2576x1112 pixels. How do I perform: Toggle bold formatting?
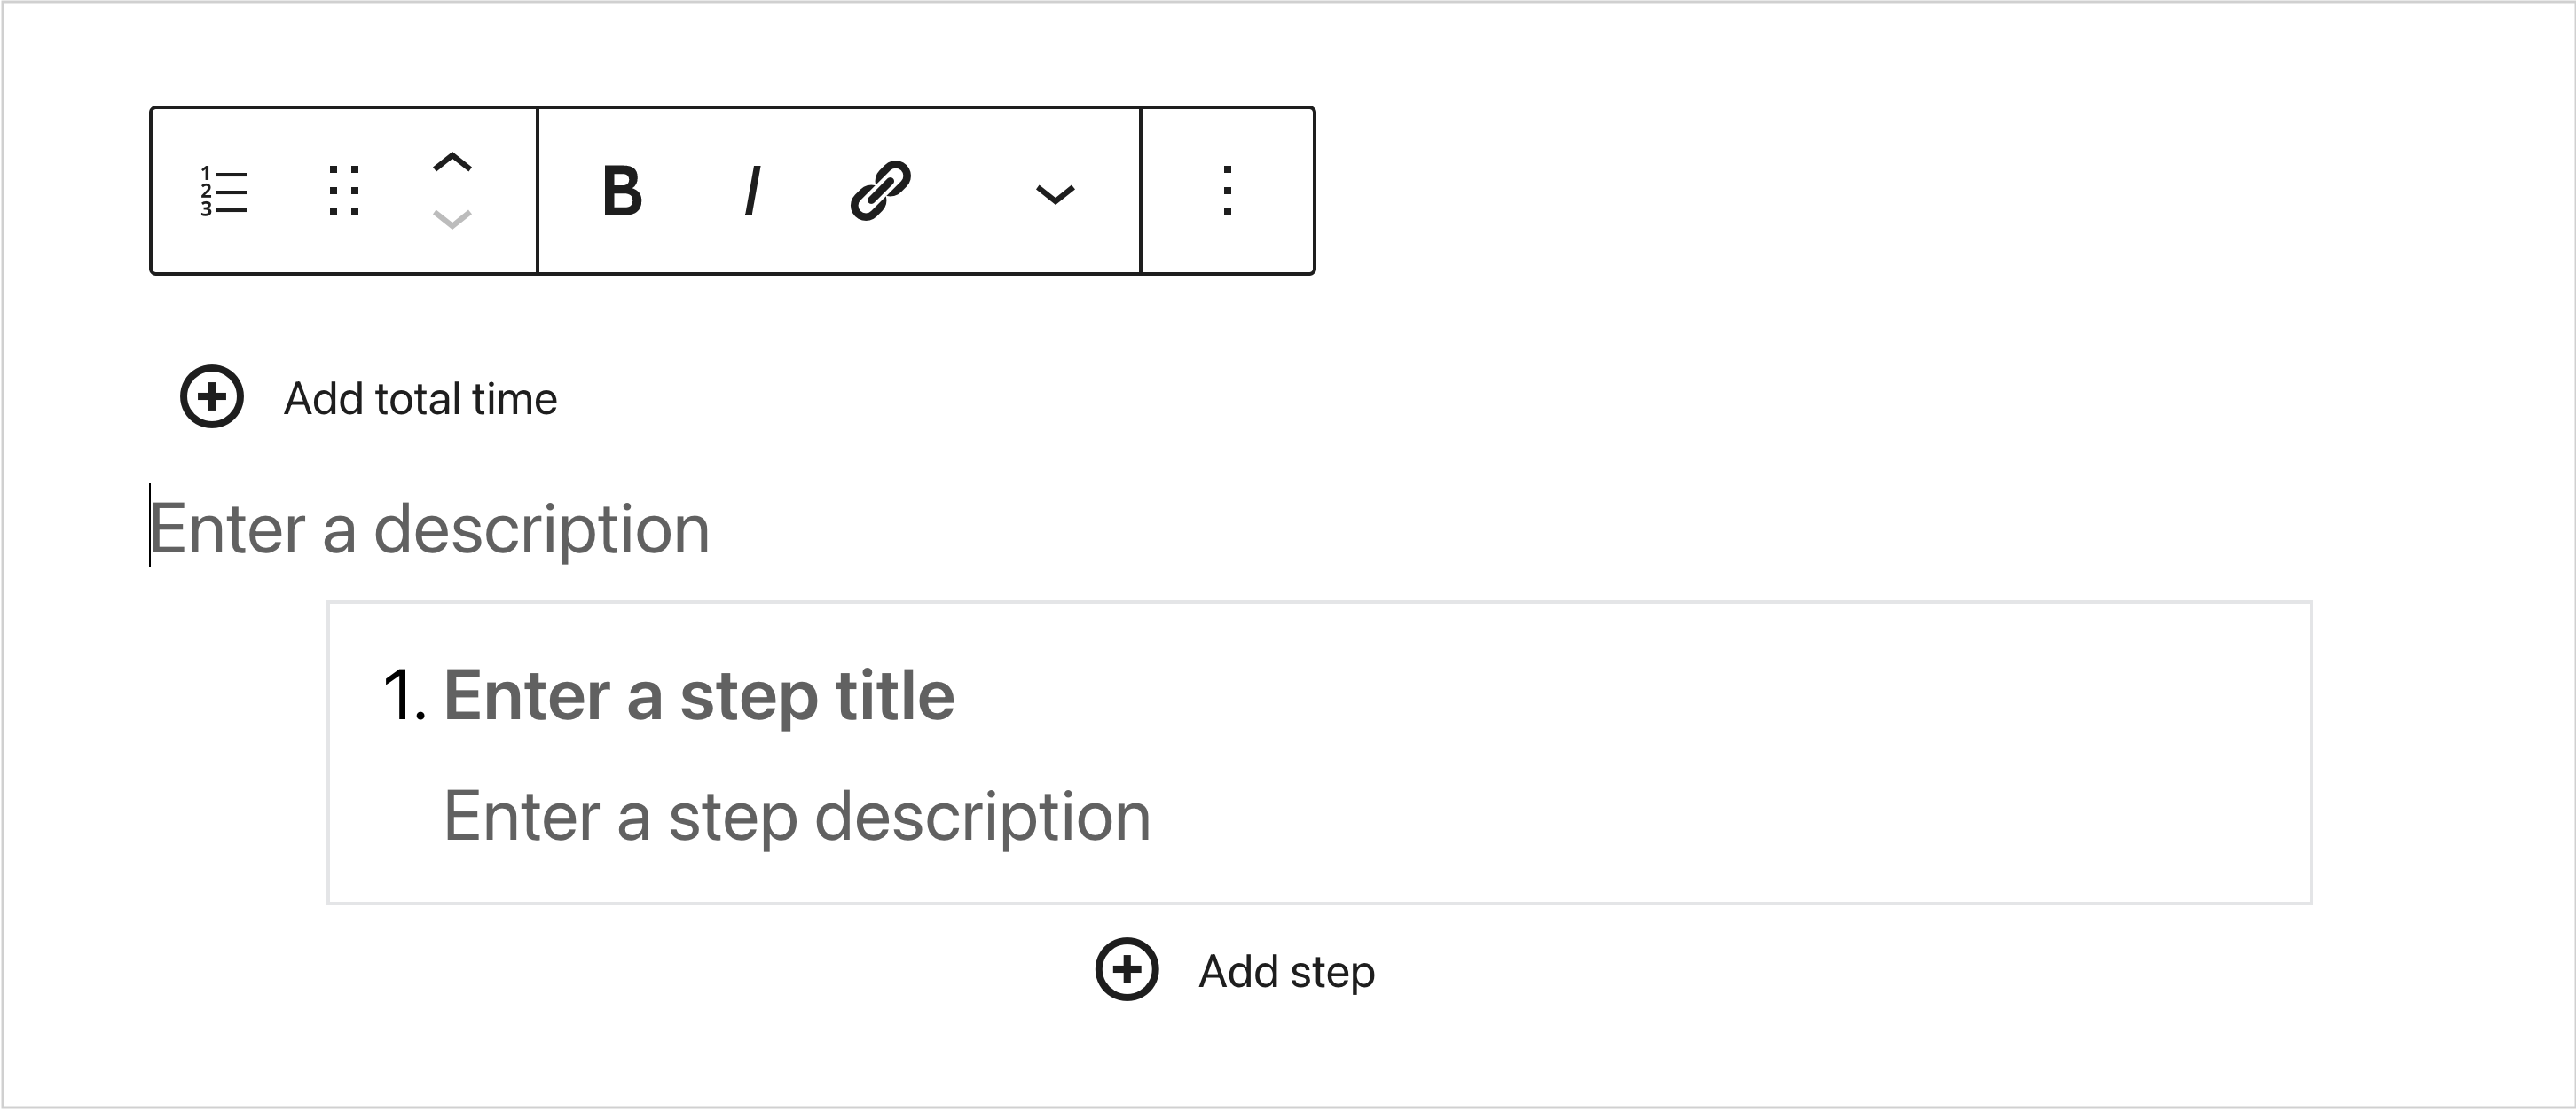(622, 191)
